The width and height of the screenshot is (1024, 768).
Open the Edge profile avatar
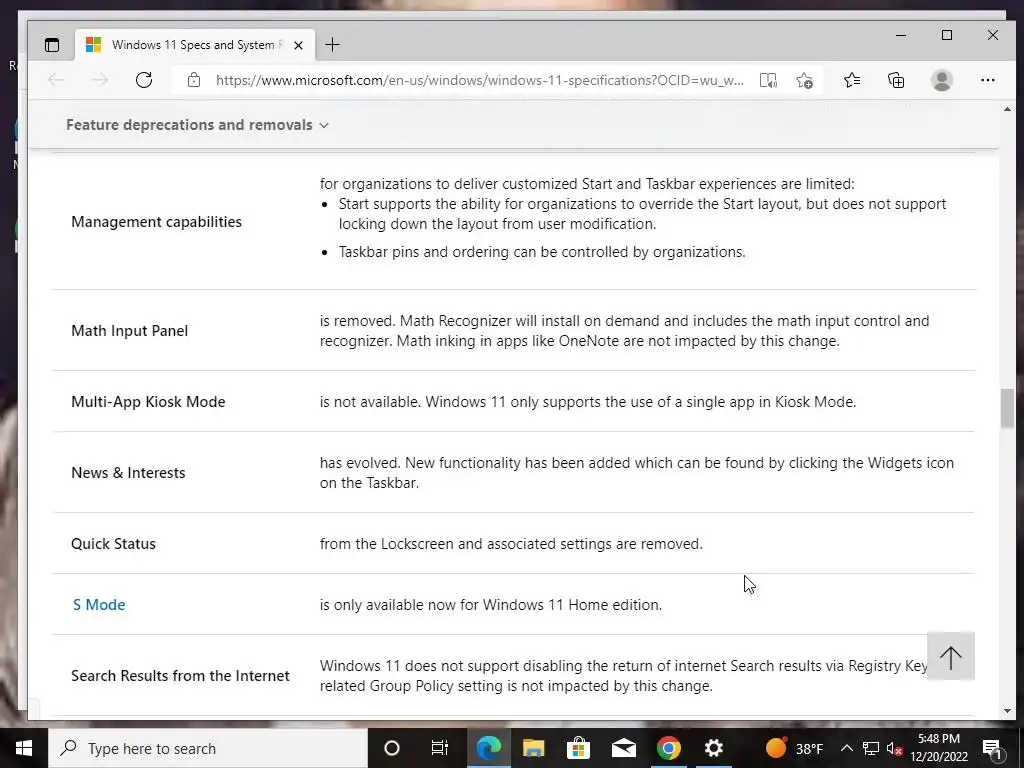pyautogui.click(x=942, y=80)
